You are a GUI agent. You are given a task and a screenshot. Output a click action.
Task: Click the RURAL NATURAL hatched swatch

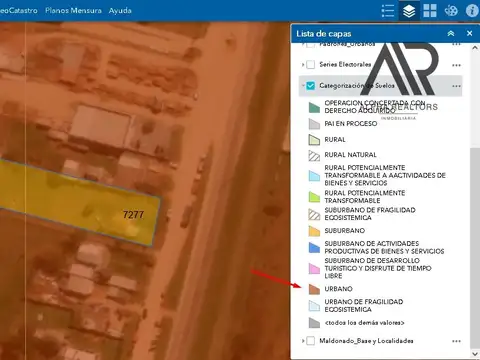(314, 155)
